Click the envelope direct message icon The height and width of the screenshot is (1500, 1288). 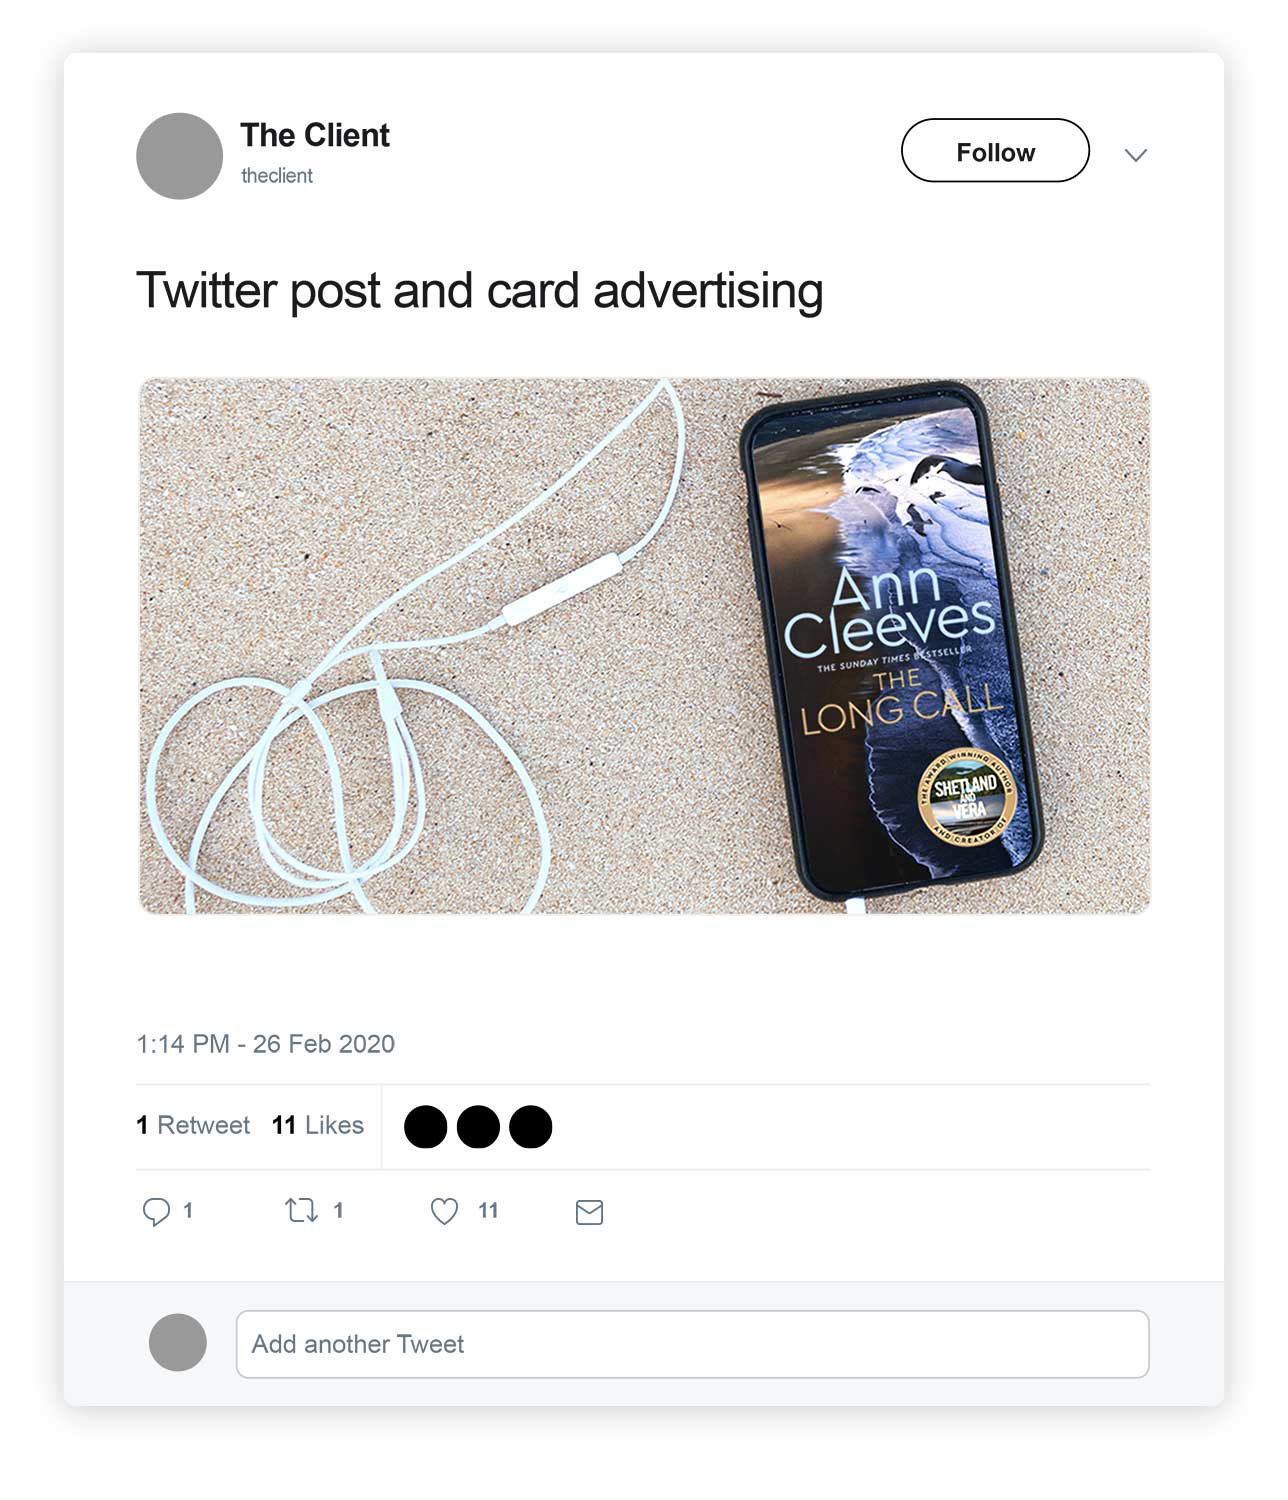(590, 1213)
